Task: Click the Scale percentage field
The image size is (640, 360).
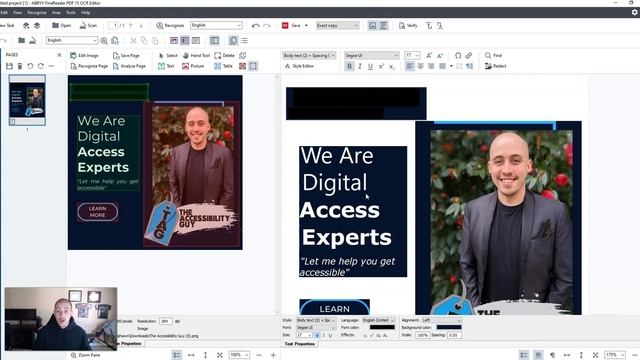Action: (x=422, y=335)
